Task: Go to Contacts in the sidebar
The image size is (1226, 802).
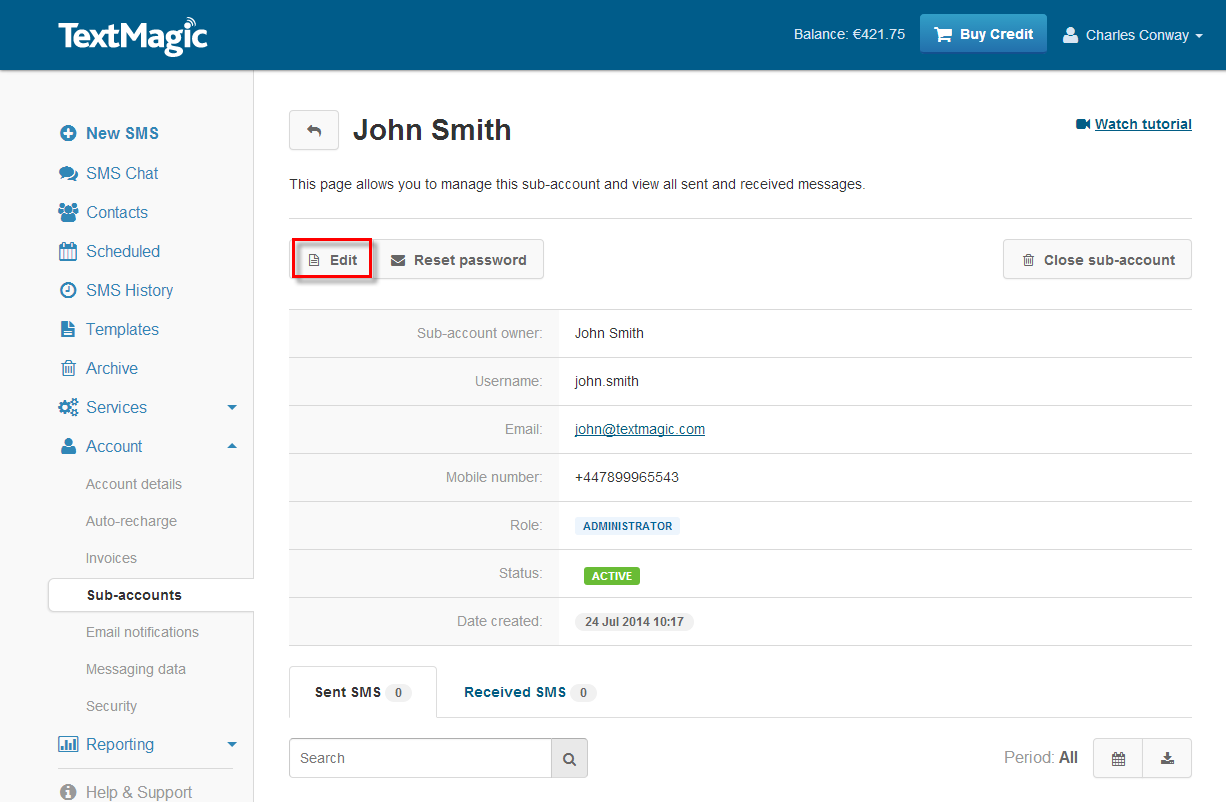Action: 116,212
